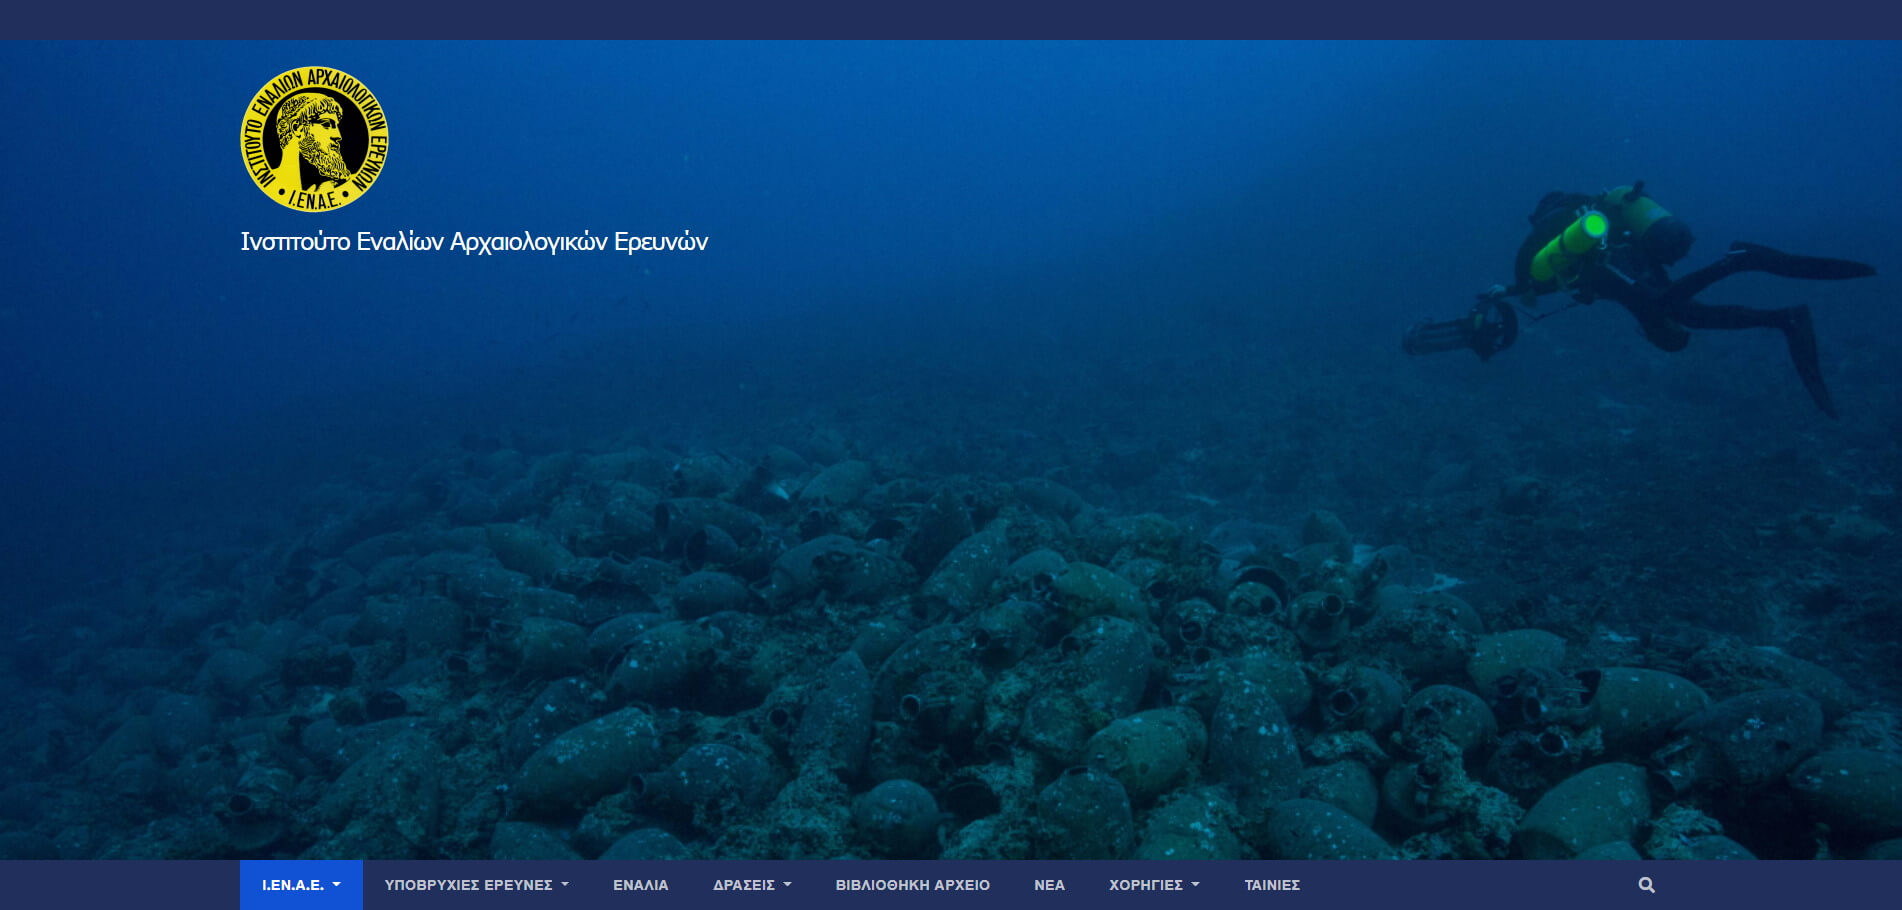Viewport: 1902px width, 910px height.
Task: Expand the caret next to ΧΟΡΗΓΙΕΣ
Action: click(1195, 885)
